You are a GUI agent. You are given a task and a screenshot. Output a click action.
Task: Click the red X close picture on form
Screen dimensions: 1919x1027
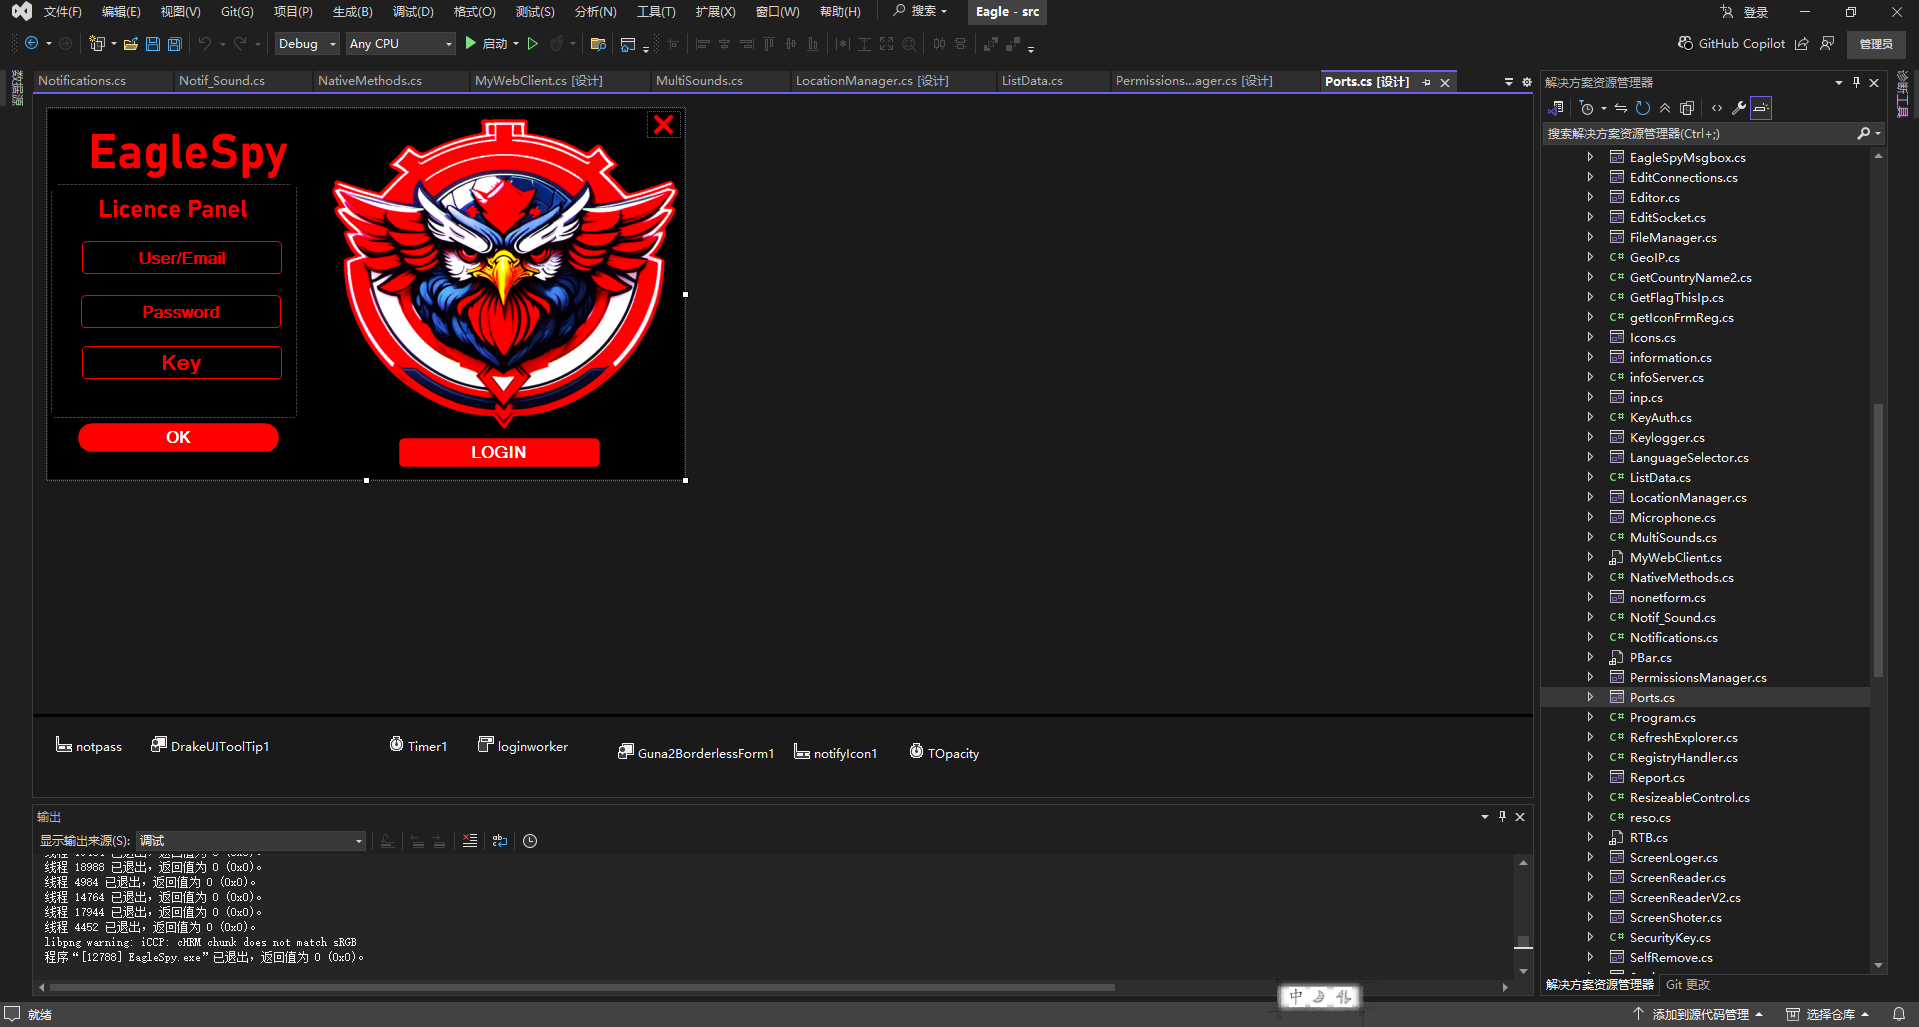663,125
